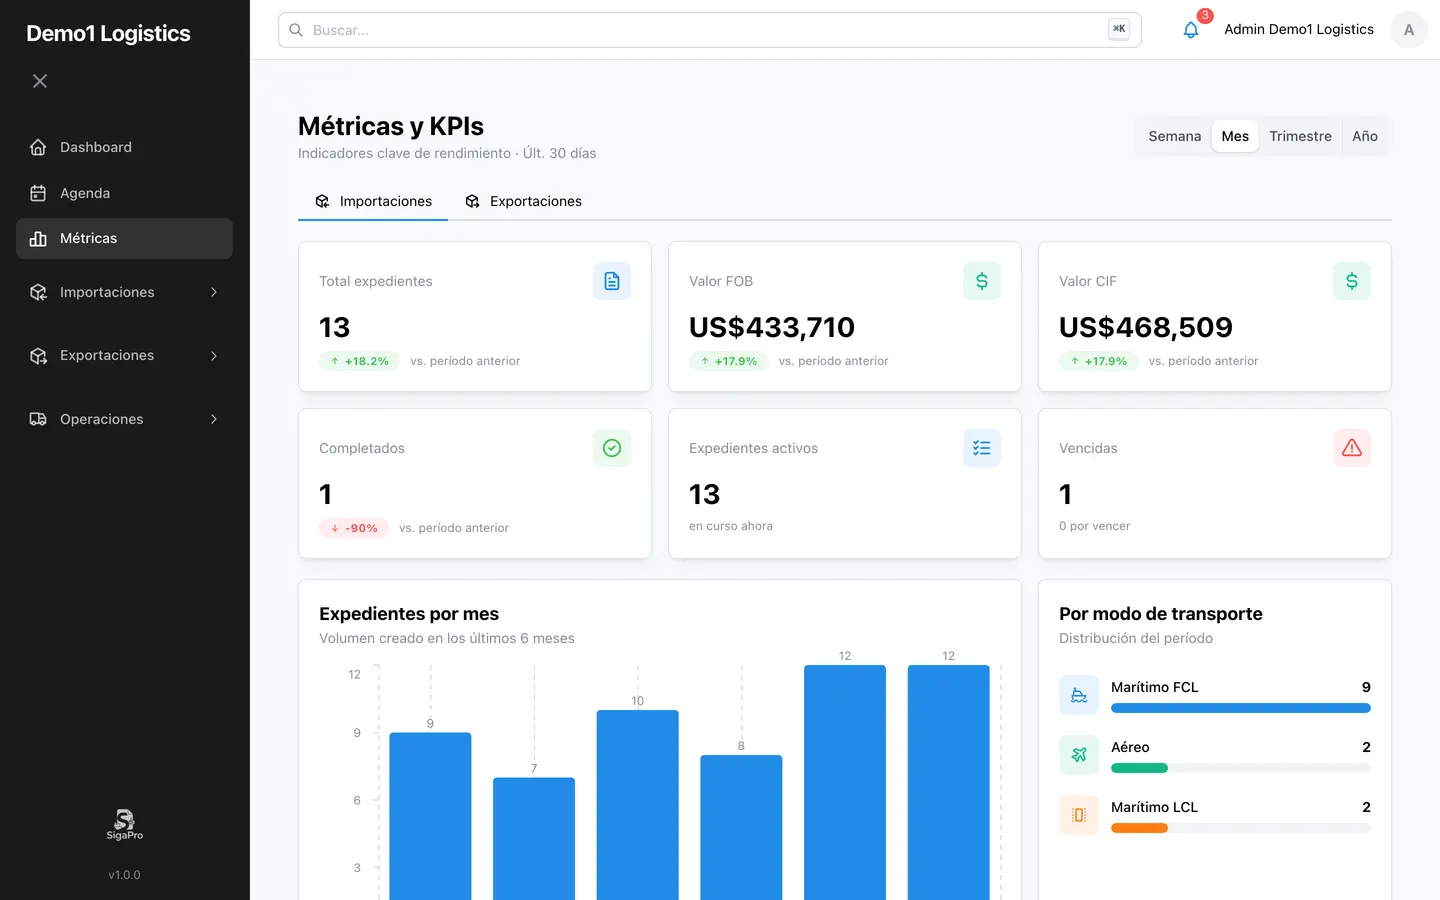Click the Marítimo FCL progress bar
Image resolution: width=1440 pixels, height=900 pixels.
[x=1241, y=708]
